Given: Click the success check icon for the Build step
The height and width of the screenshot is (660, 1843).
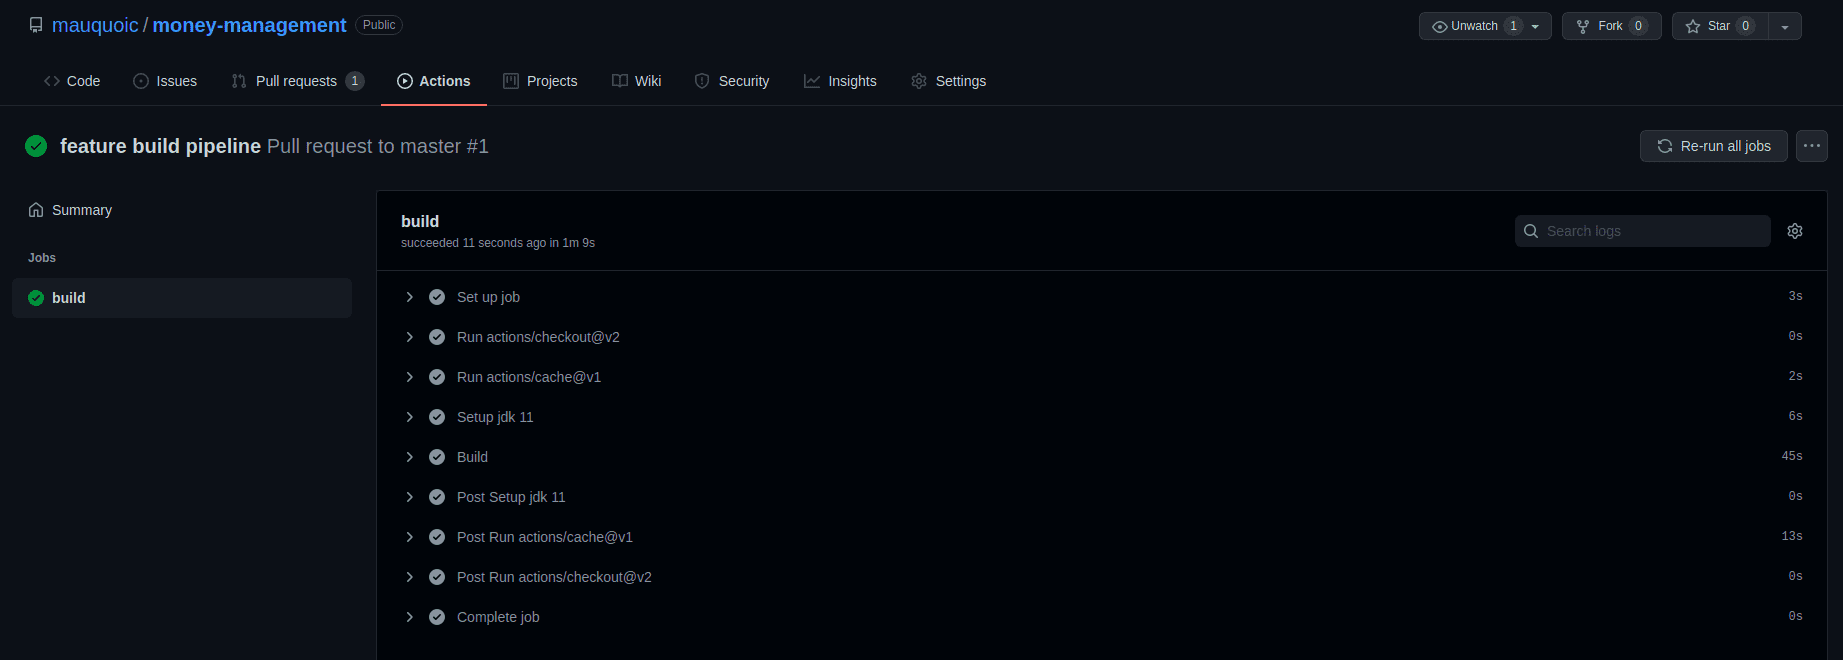Looking at the screenshot, I should click(437, 457).
